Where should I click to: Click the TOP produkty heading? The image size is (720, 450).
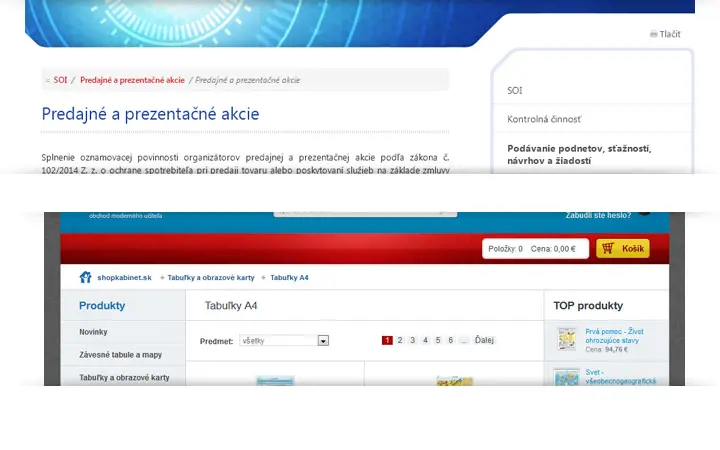pos(588,305)
